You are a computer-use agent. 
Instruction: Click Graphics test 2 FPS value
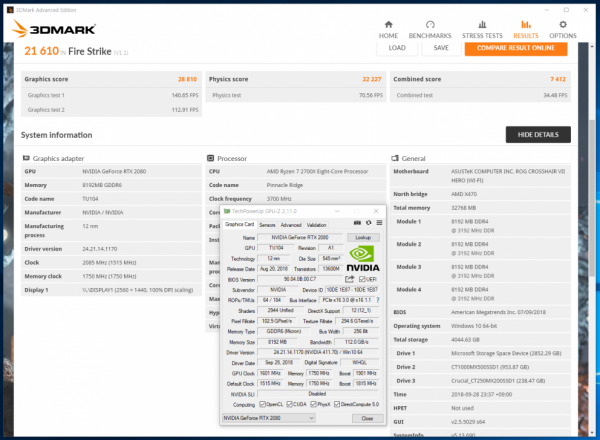(x=185, y=110)
